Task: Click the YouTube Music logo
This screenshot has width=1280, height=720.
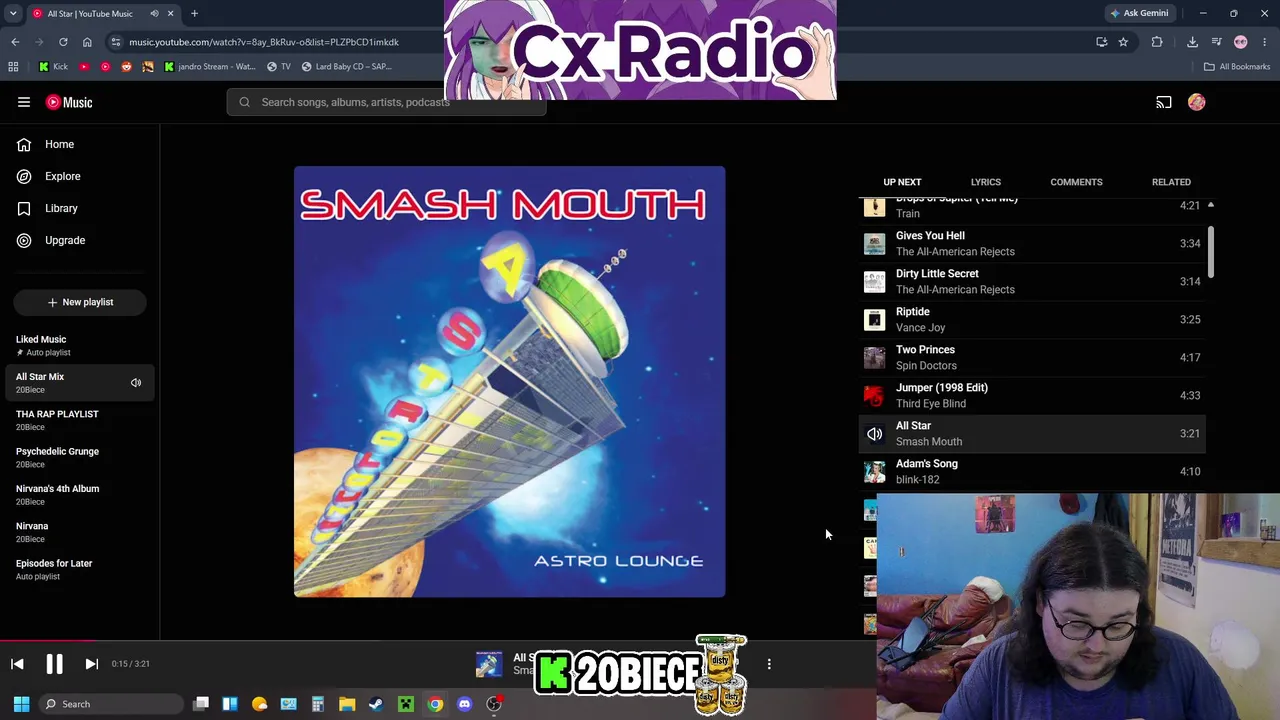Action: click(x=69, y=102)
